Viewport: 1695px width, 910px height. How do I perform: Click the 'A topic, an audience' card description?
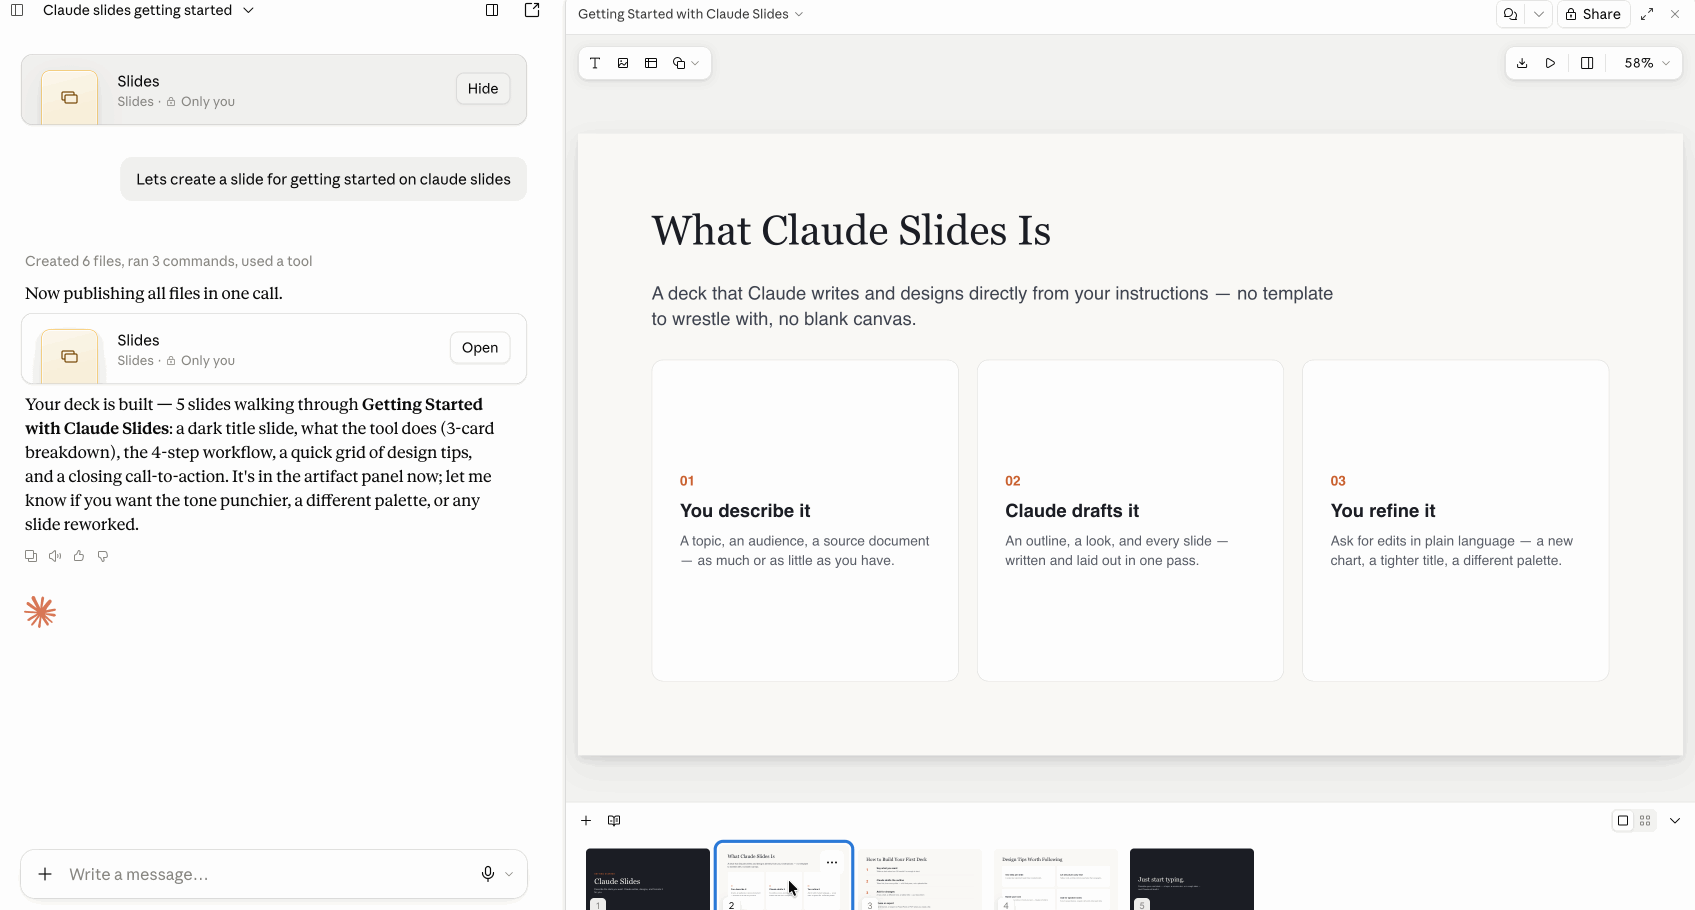(x=805, y=551)
